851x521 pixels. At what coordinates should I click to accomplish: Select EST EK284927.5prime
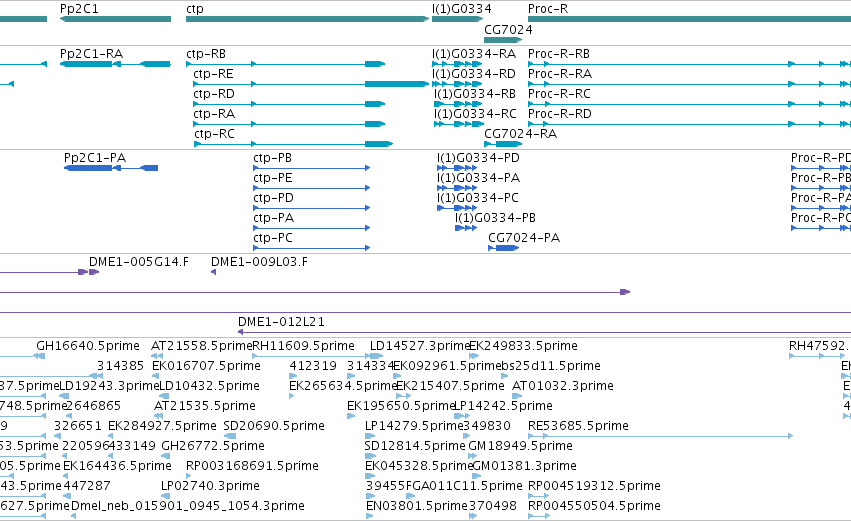162,426
